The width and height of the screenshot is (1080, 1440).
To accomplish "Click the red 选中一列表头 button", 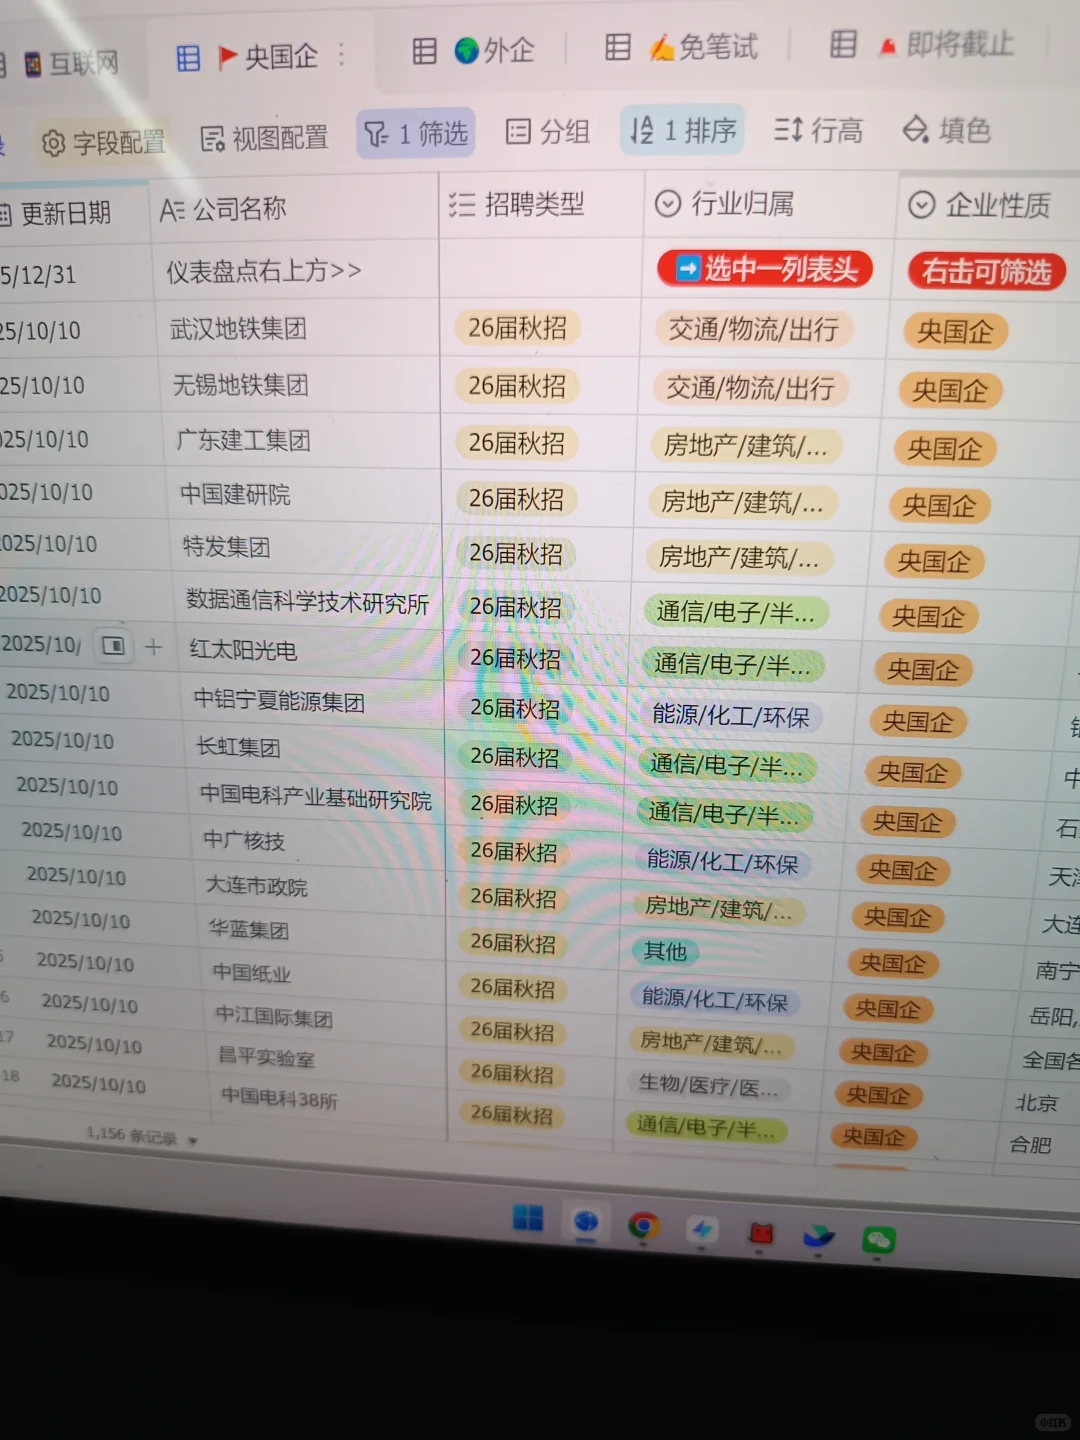I will point(764,268).
